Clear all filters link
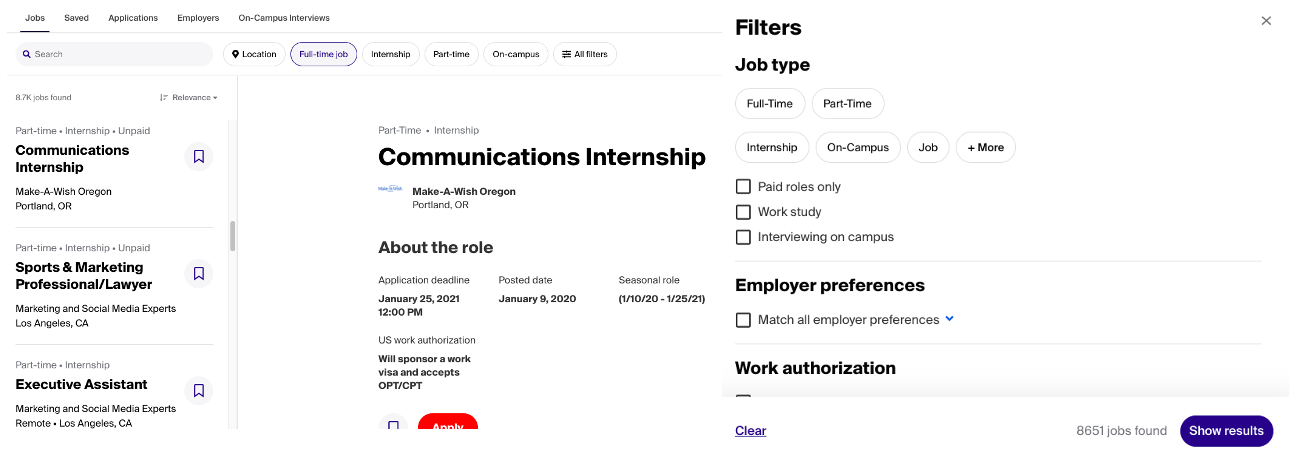 (751, 431)
